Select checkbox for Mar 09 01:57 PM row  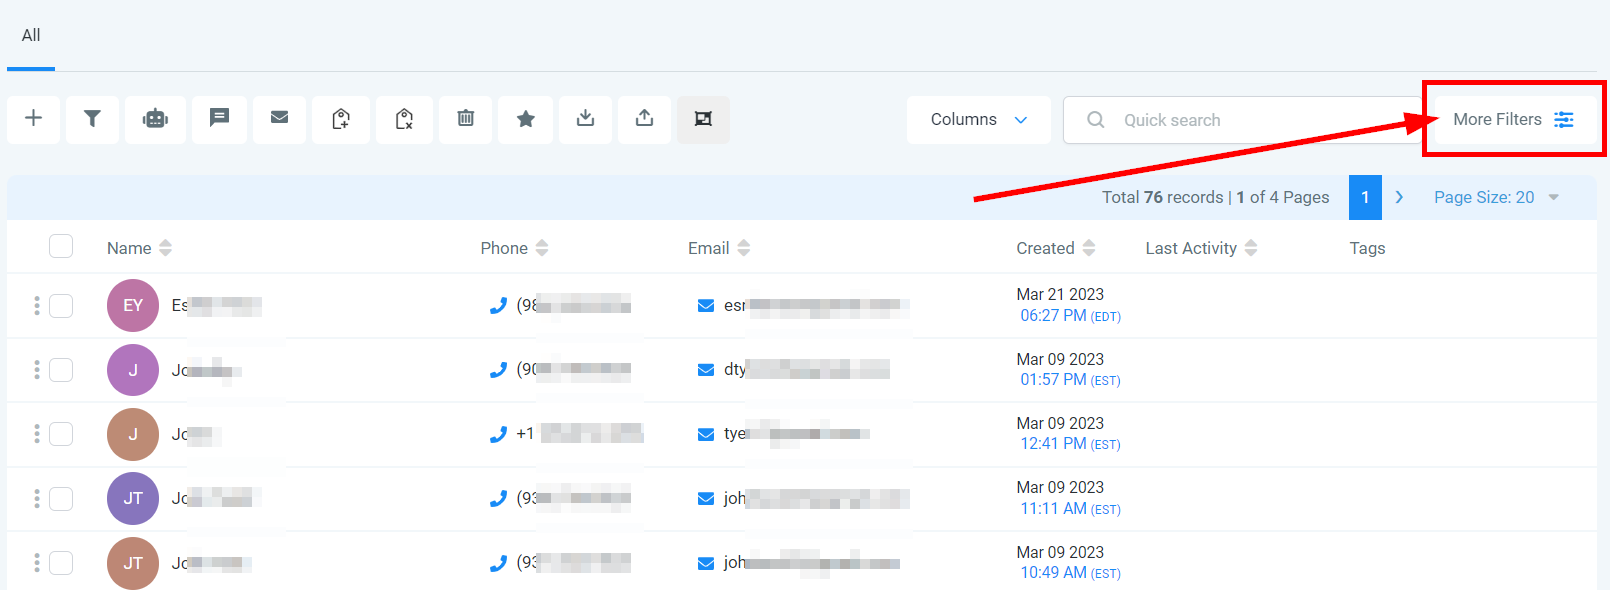(61, 370)
